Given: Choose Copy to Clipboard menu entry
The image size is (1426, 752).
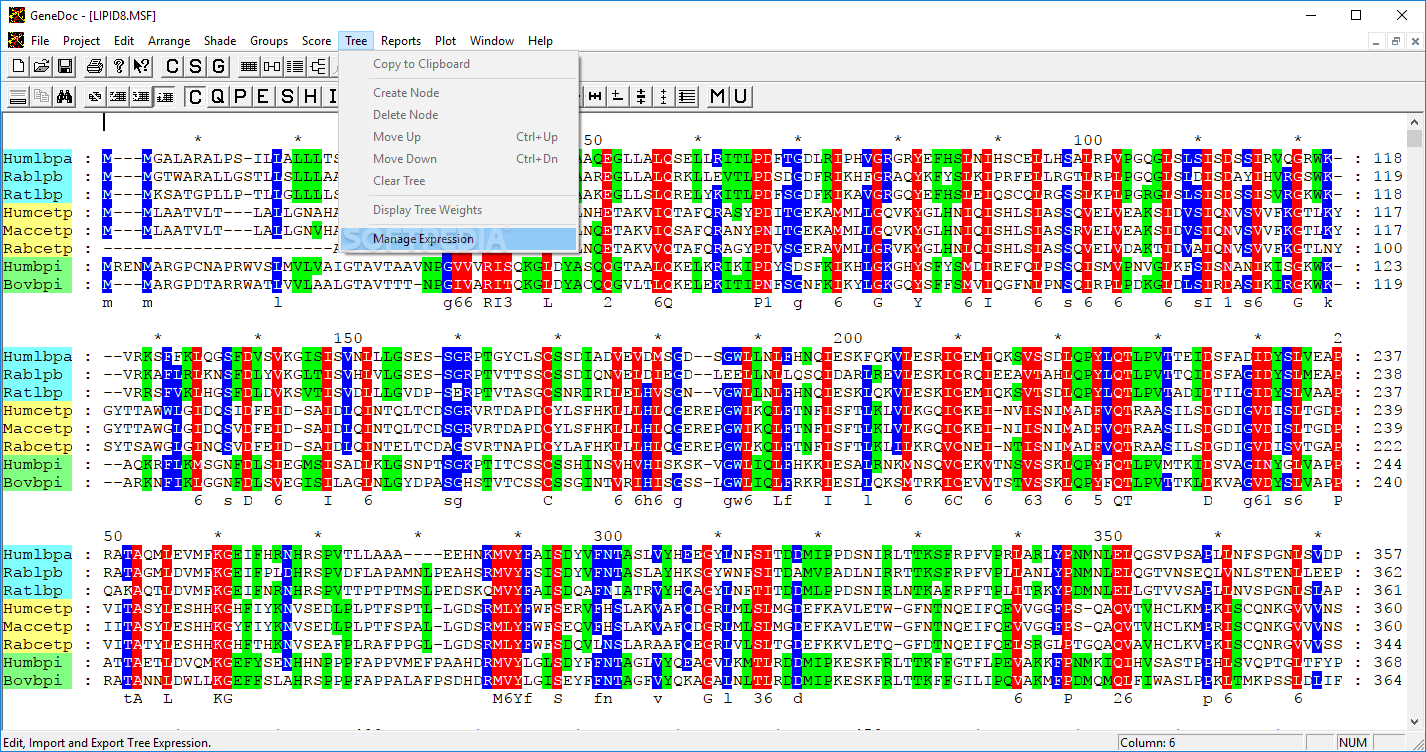Looking at the screenshot, I should [459, 64].
